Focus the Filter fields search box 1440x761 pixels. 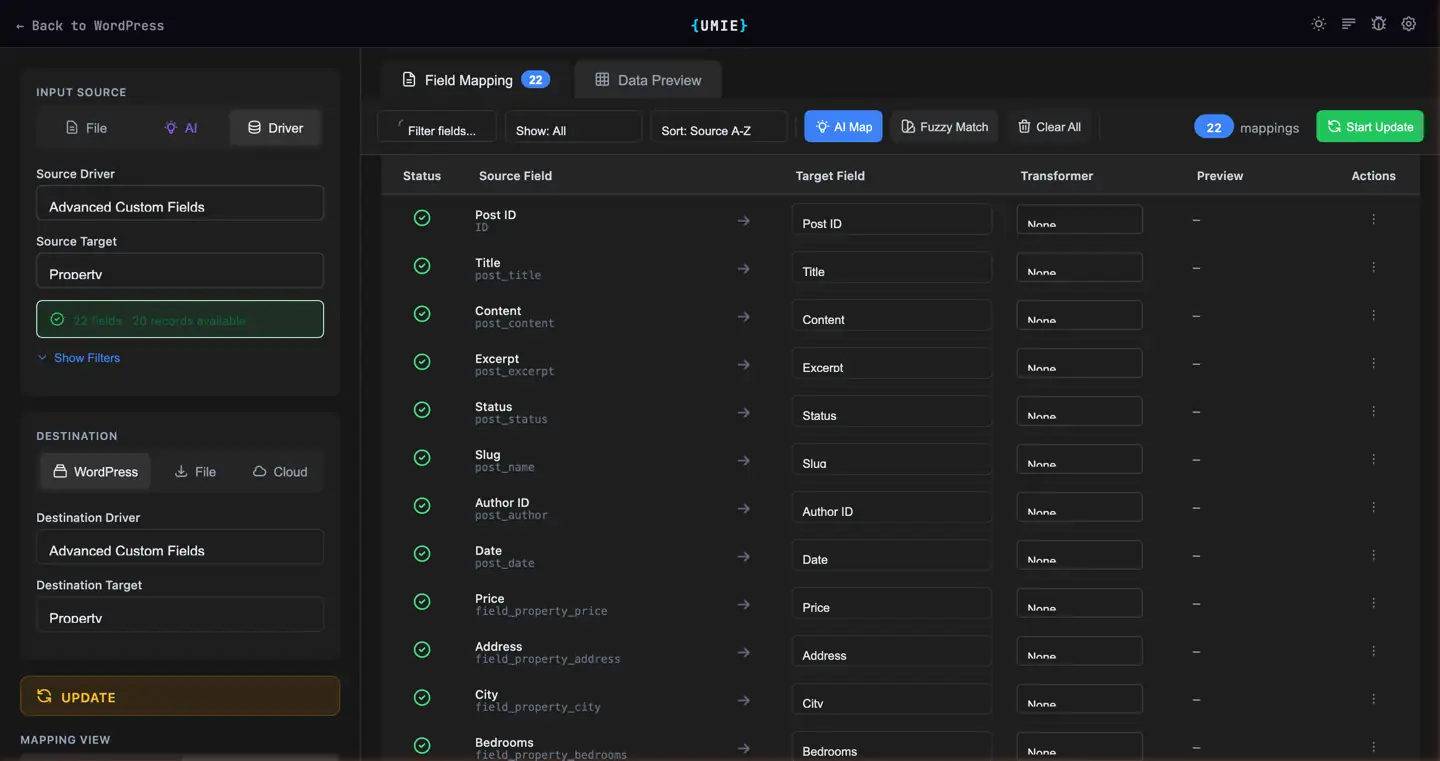437,127
